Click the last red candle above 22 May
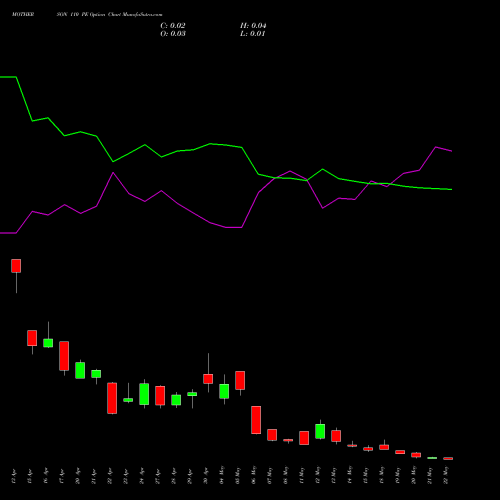The height and width of the screenshot is (500, 500). (x=448, y=459)
